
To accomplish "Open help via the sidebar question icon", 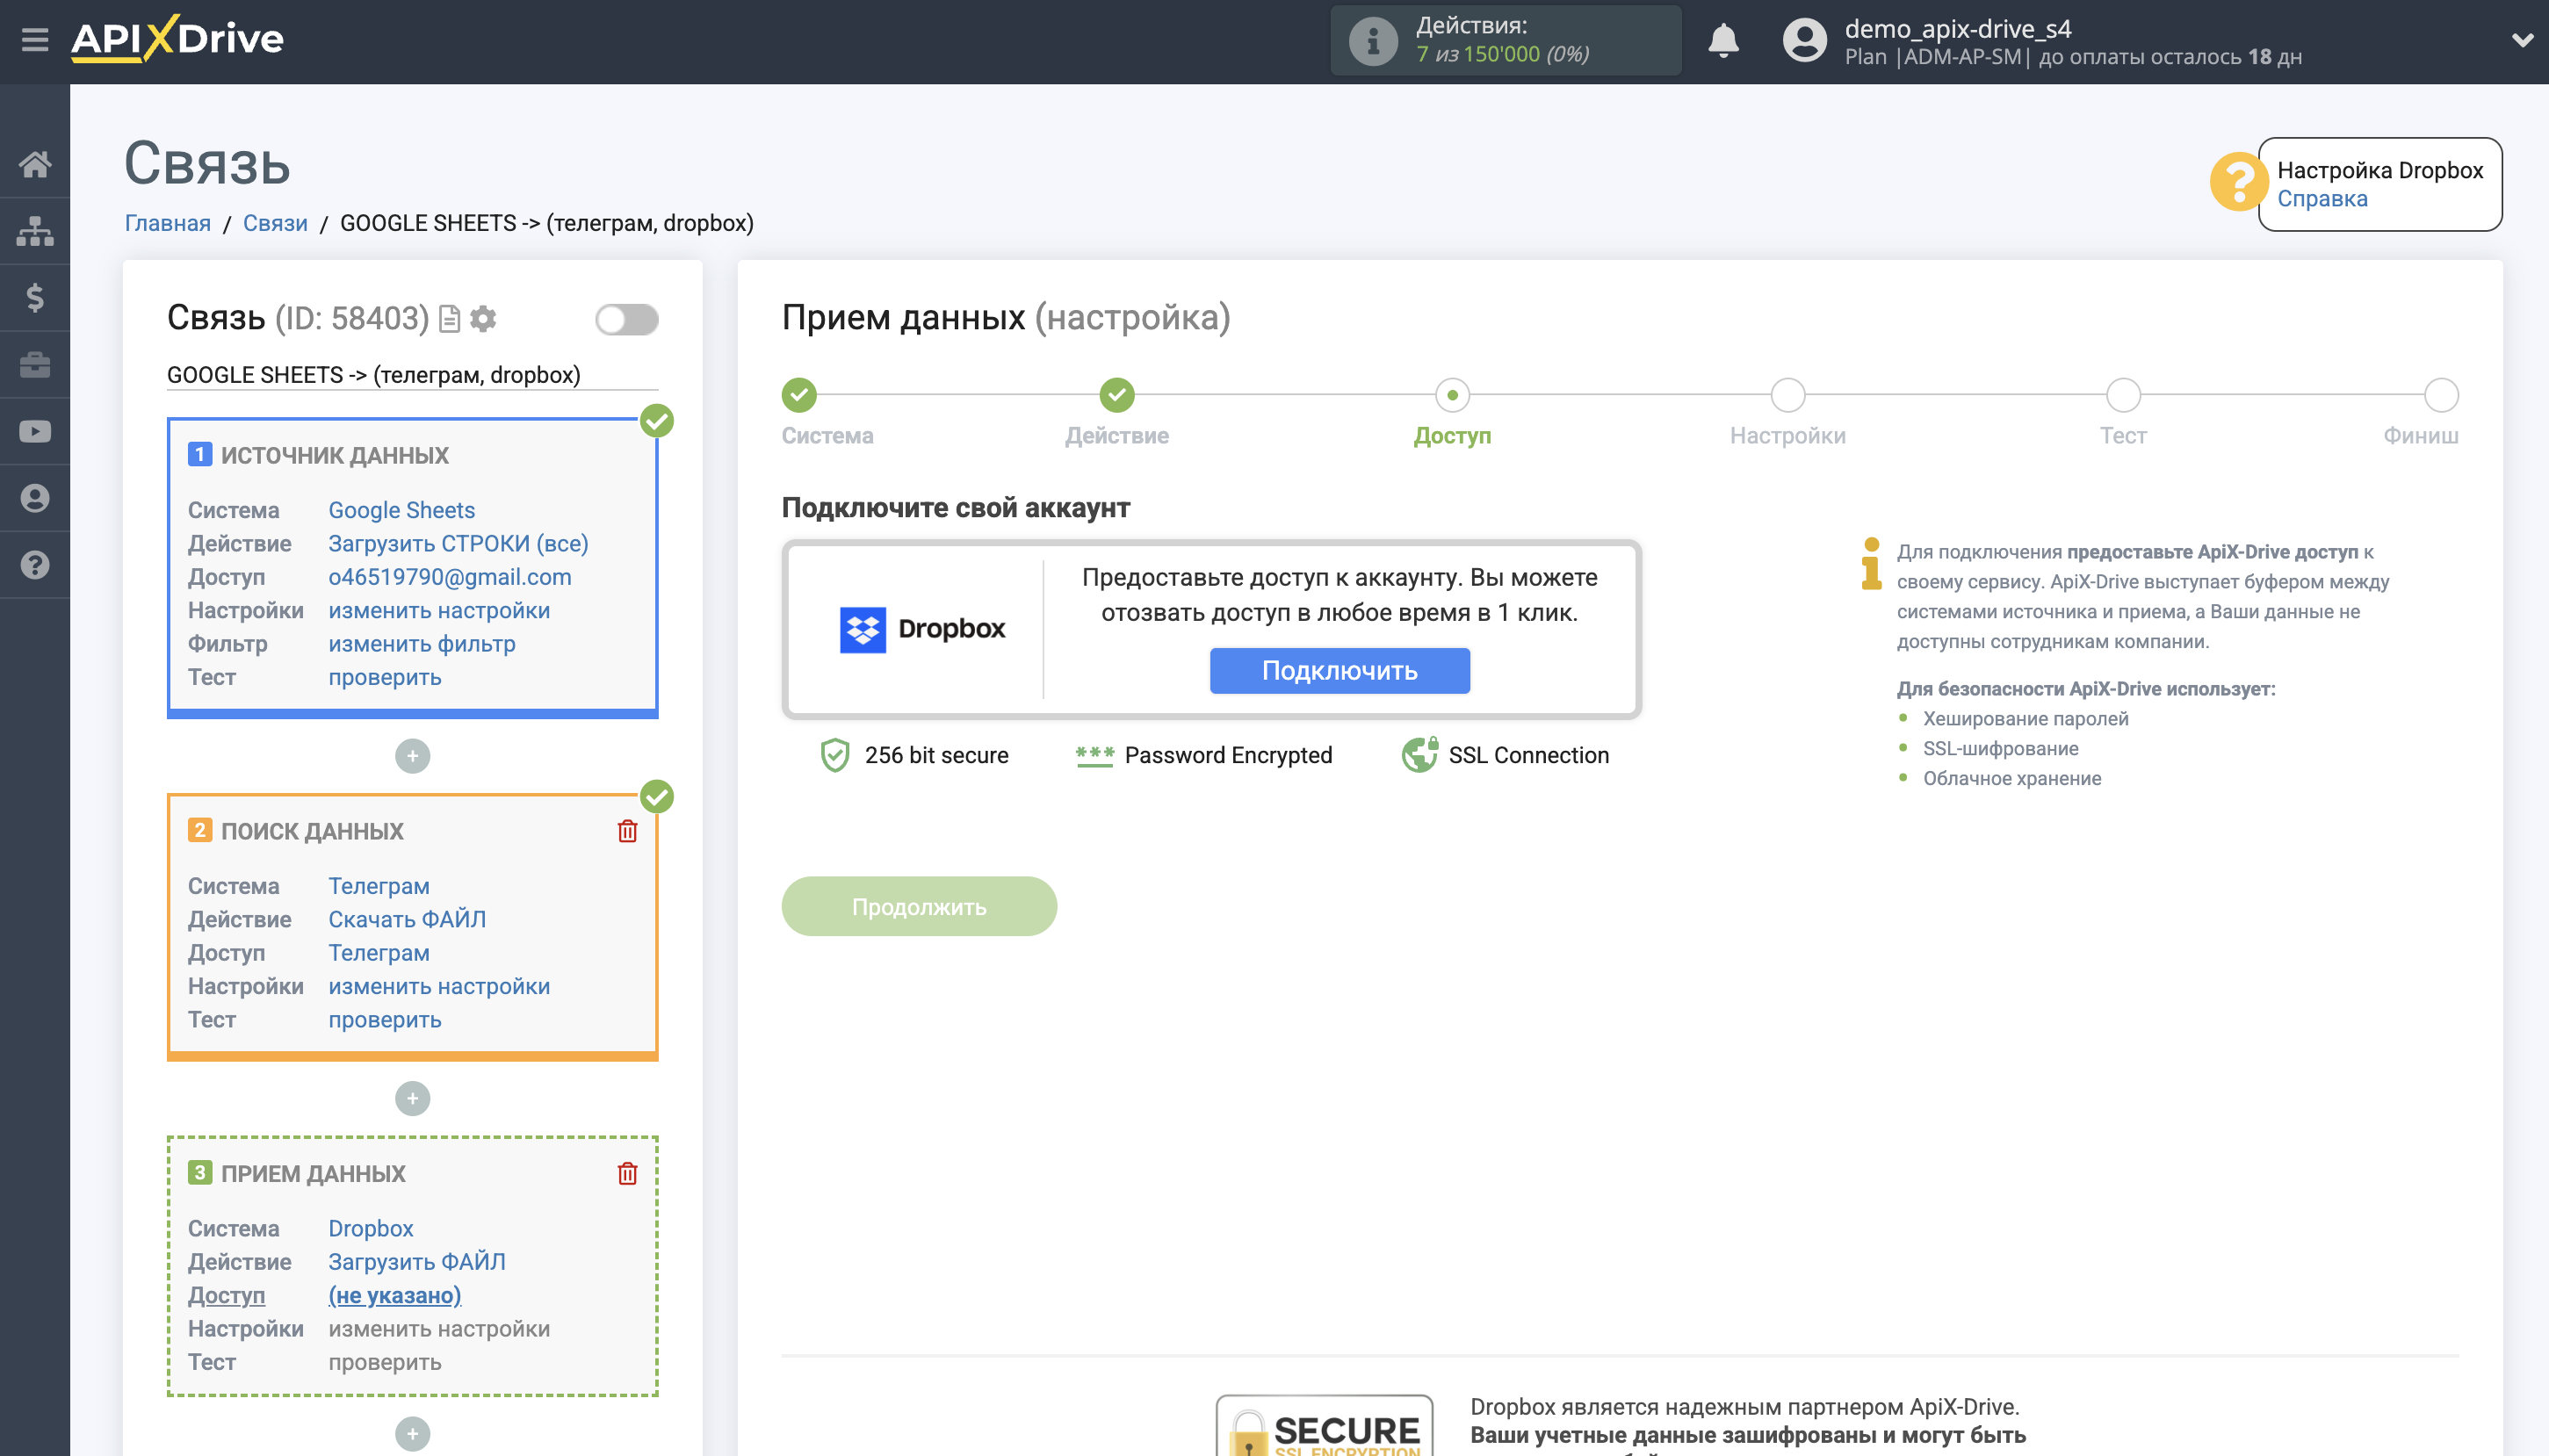I will [x=36, y=564].
